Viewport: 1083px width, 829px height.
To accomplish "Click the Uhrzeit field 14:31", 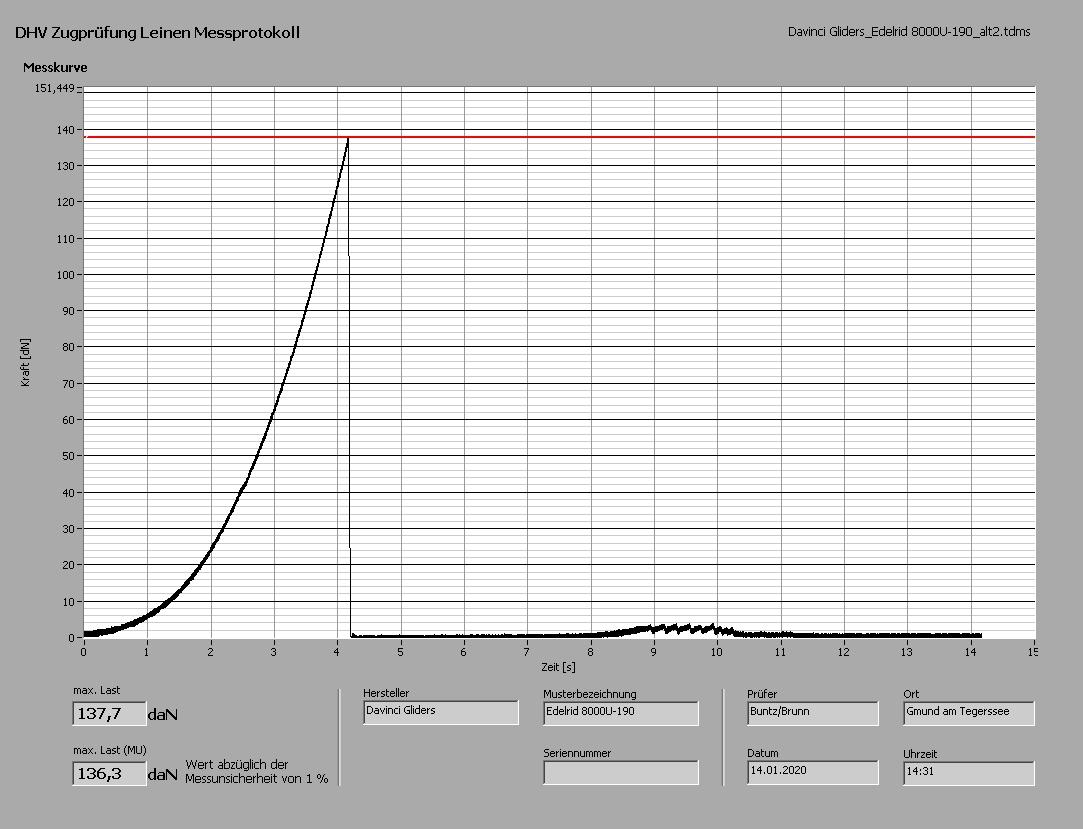I will [x=969, y=773].
